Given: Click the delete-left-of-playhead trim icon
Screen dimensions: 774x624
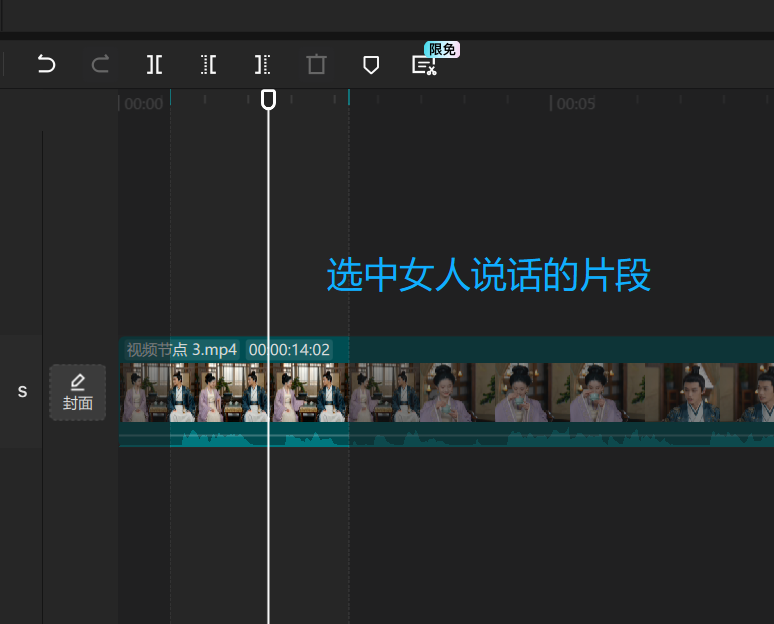Looking at the screenshot, I should coord(208,65).
